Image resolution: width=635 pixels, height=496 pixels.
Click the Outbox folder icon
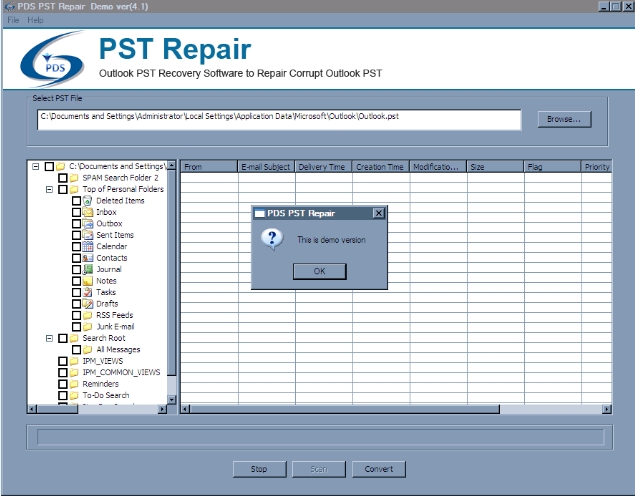[87, 224]
